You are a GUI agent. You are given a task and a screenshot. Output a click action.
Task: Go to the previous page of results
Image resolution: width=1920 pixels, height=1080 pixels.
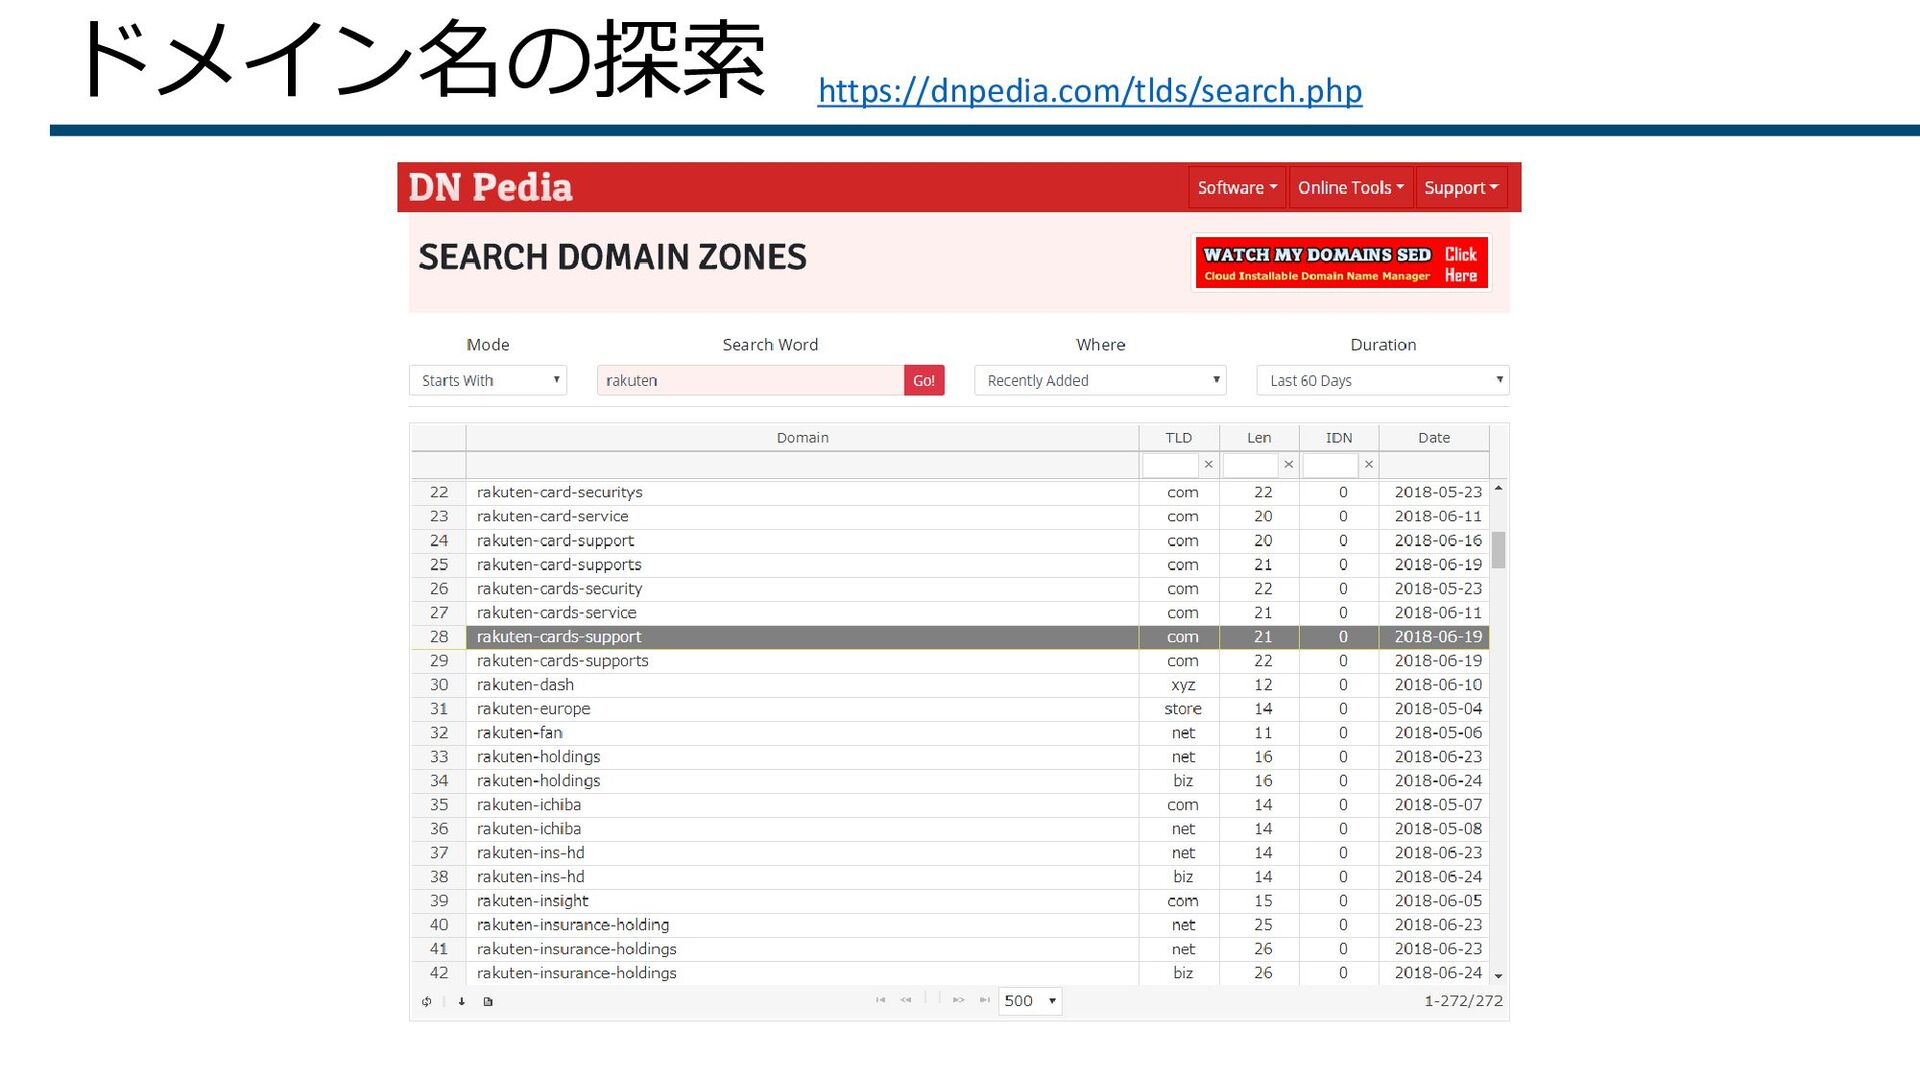pyautogui.click(x=906, y=1000)
